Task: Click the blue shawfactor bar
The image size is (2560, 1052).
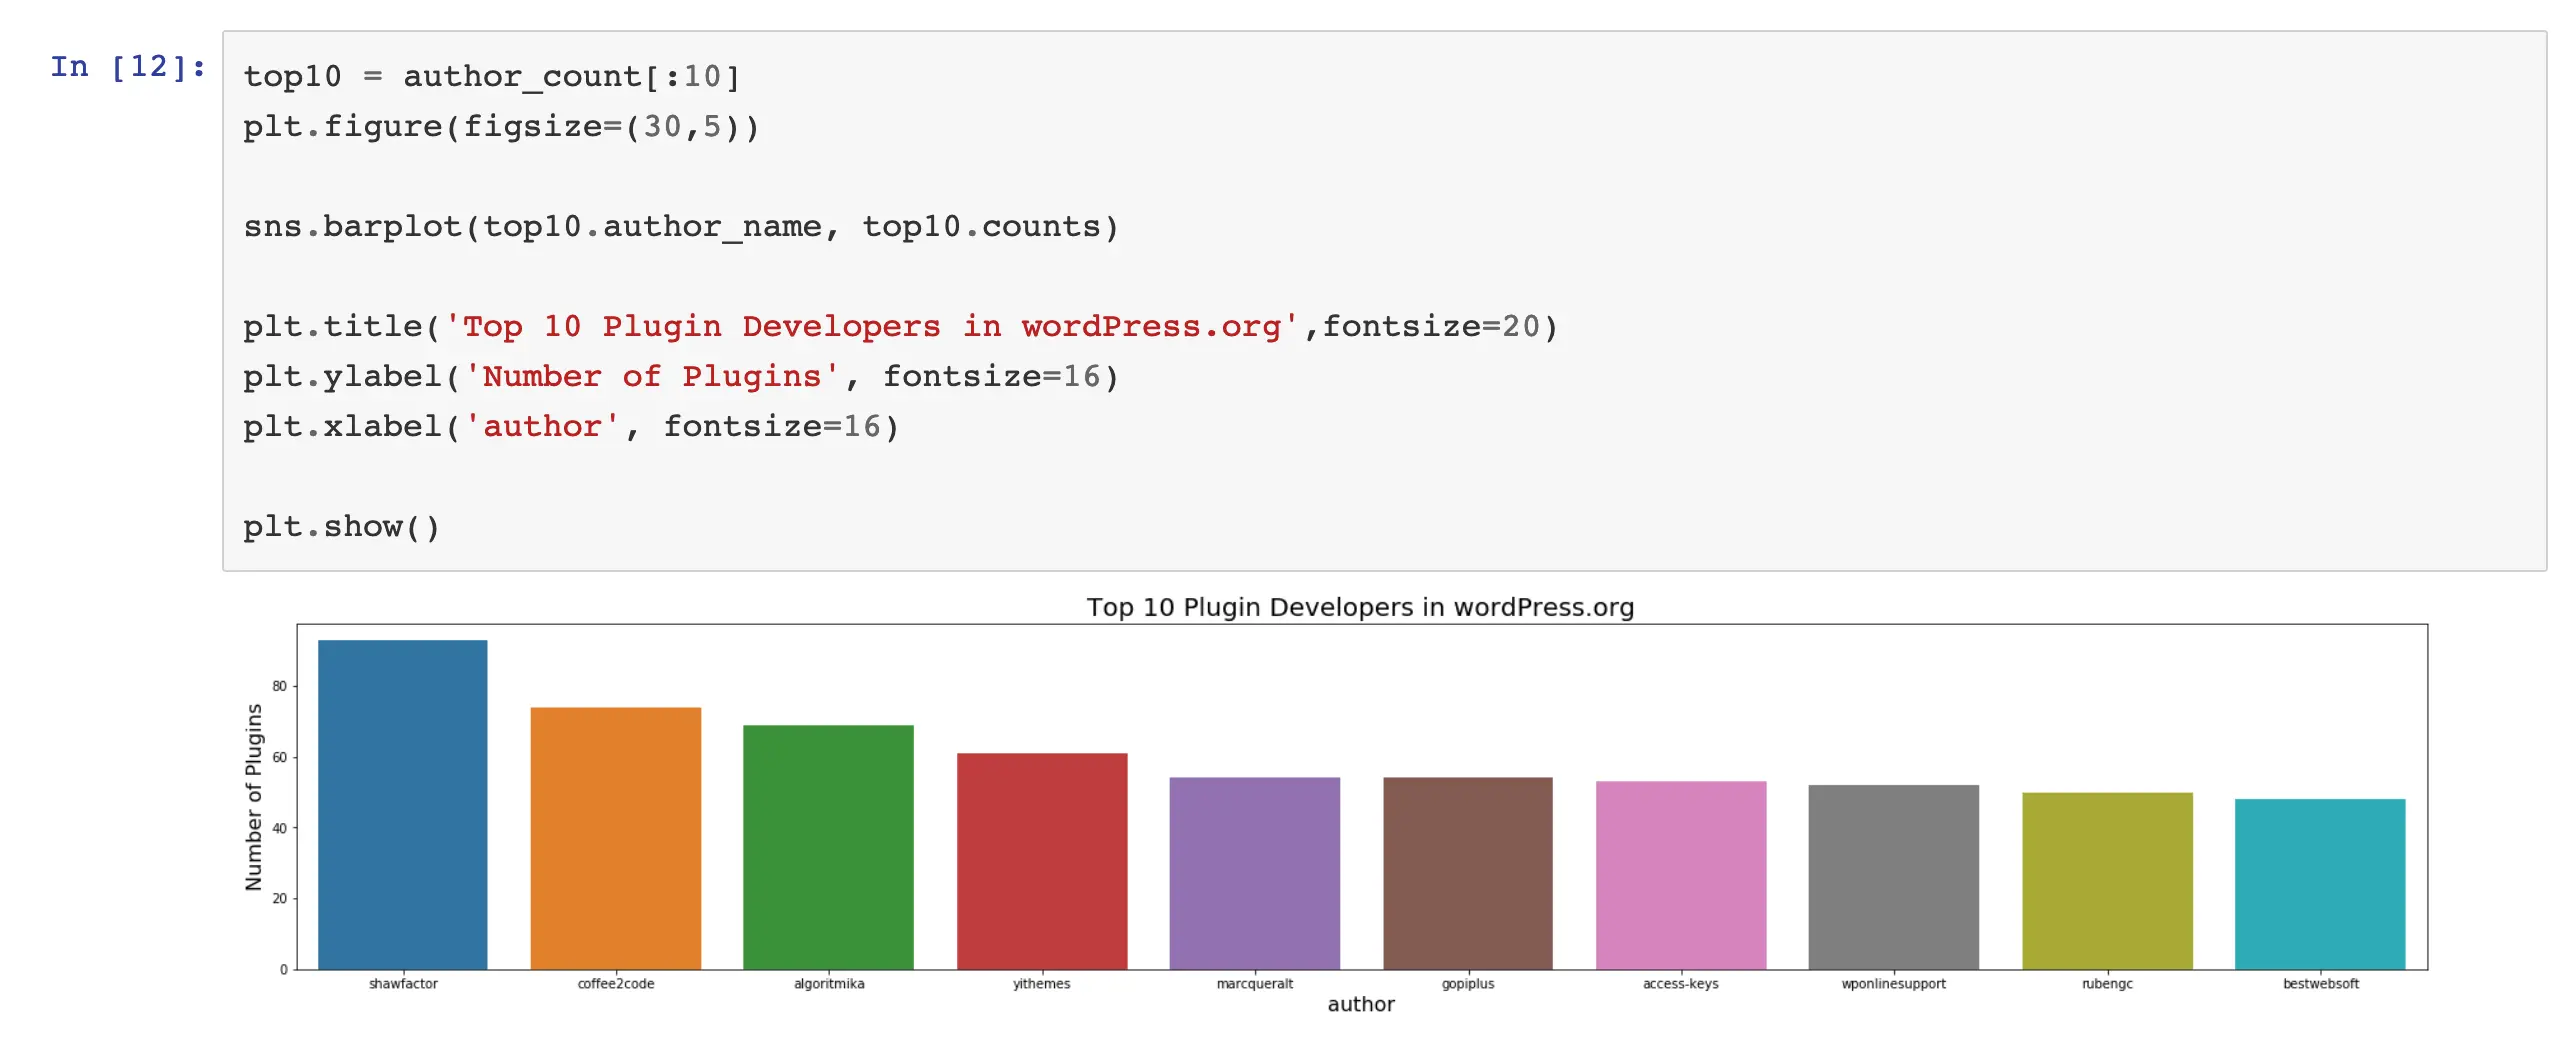Action: coord(403,804)
